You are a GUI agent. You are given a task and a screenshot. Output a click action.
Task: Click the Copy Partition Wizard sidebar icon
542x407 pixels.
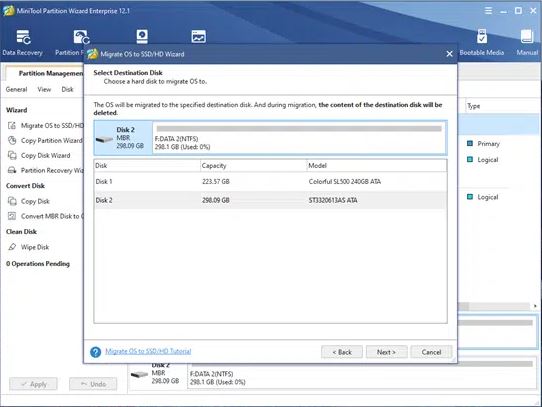click(12, 140)
